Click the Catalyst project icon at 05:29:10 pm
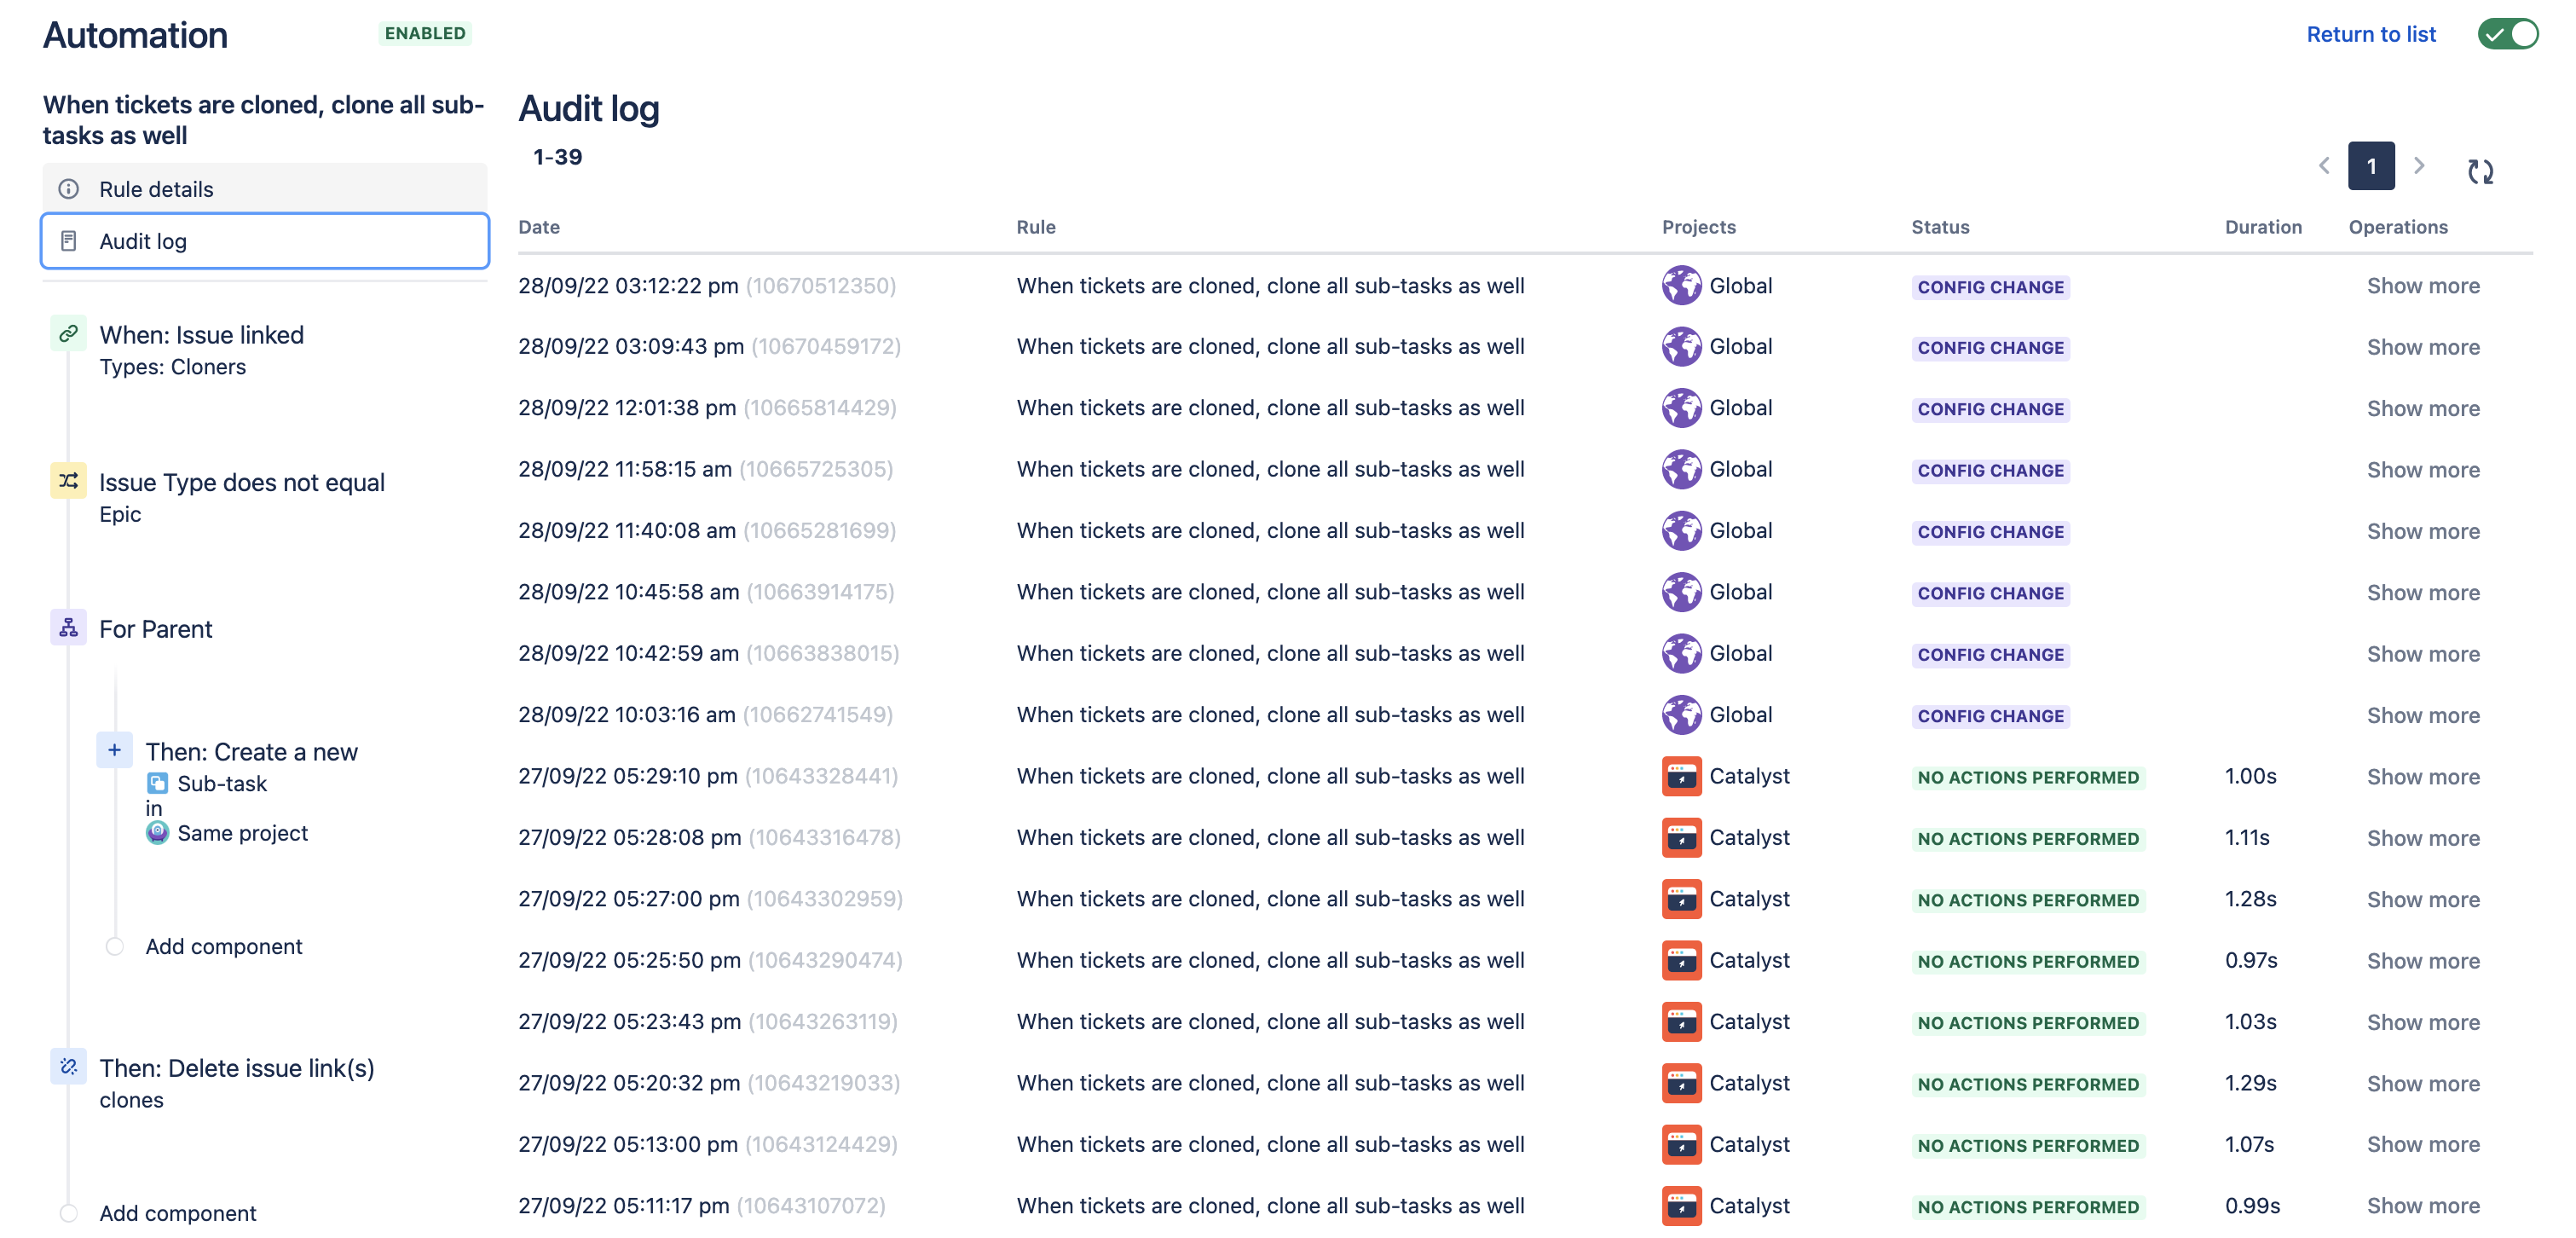2576x1238 pixels. pos(1681,776)
